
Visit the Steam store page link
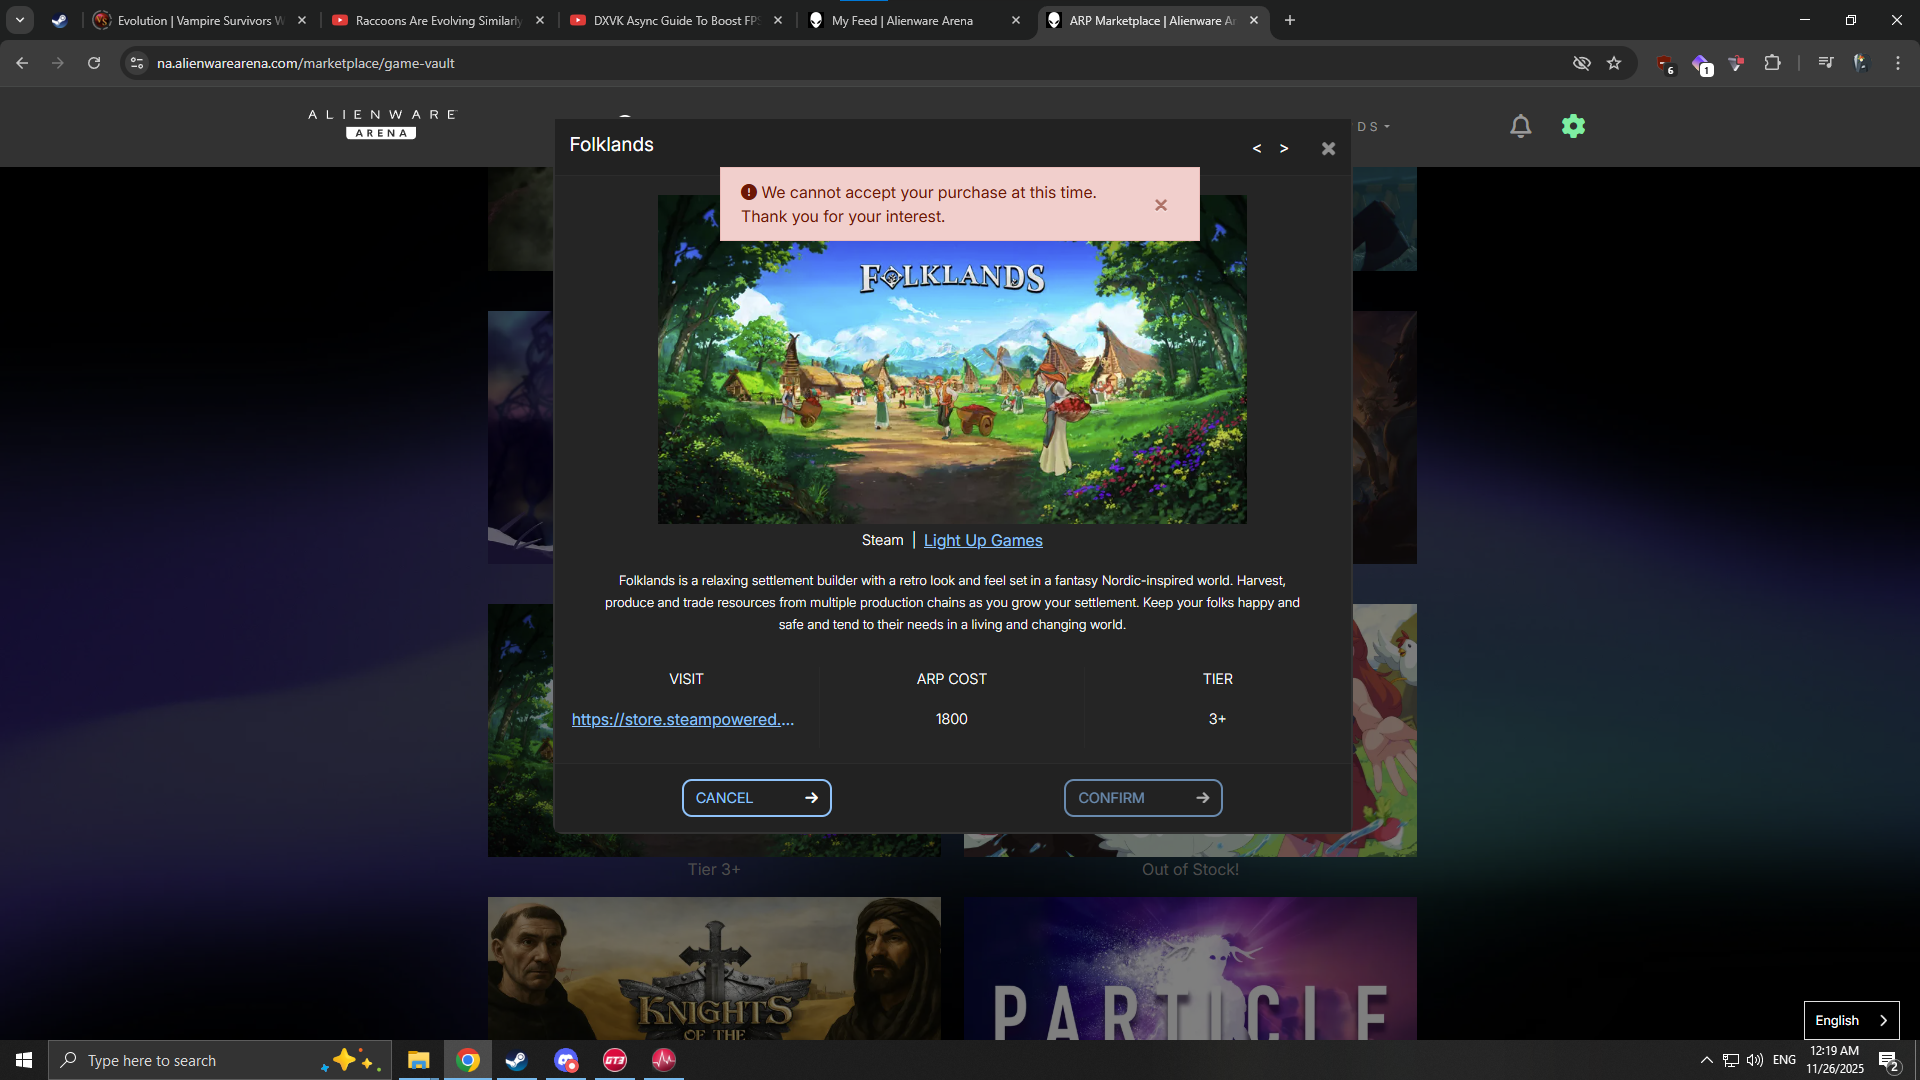click(683, 720)
